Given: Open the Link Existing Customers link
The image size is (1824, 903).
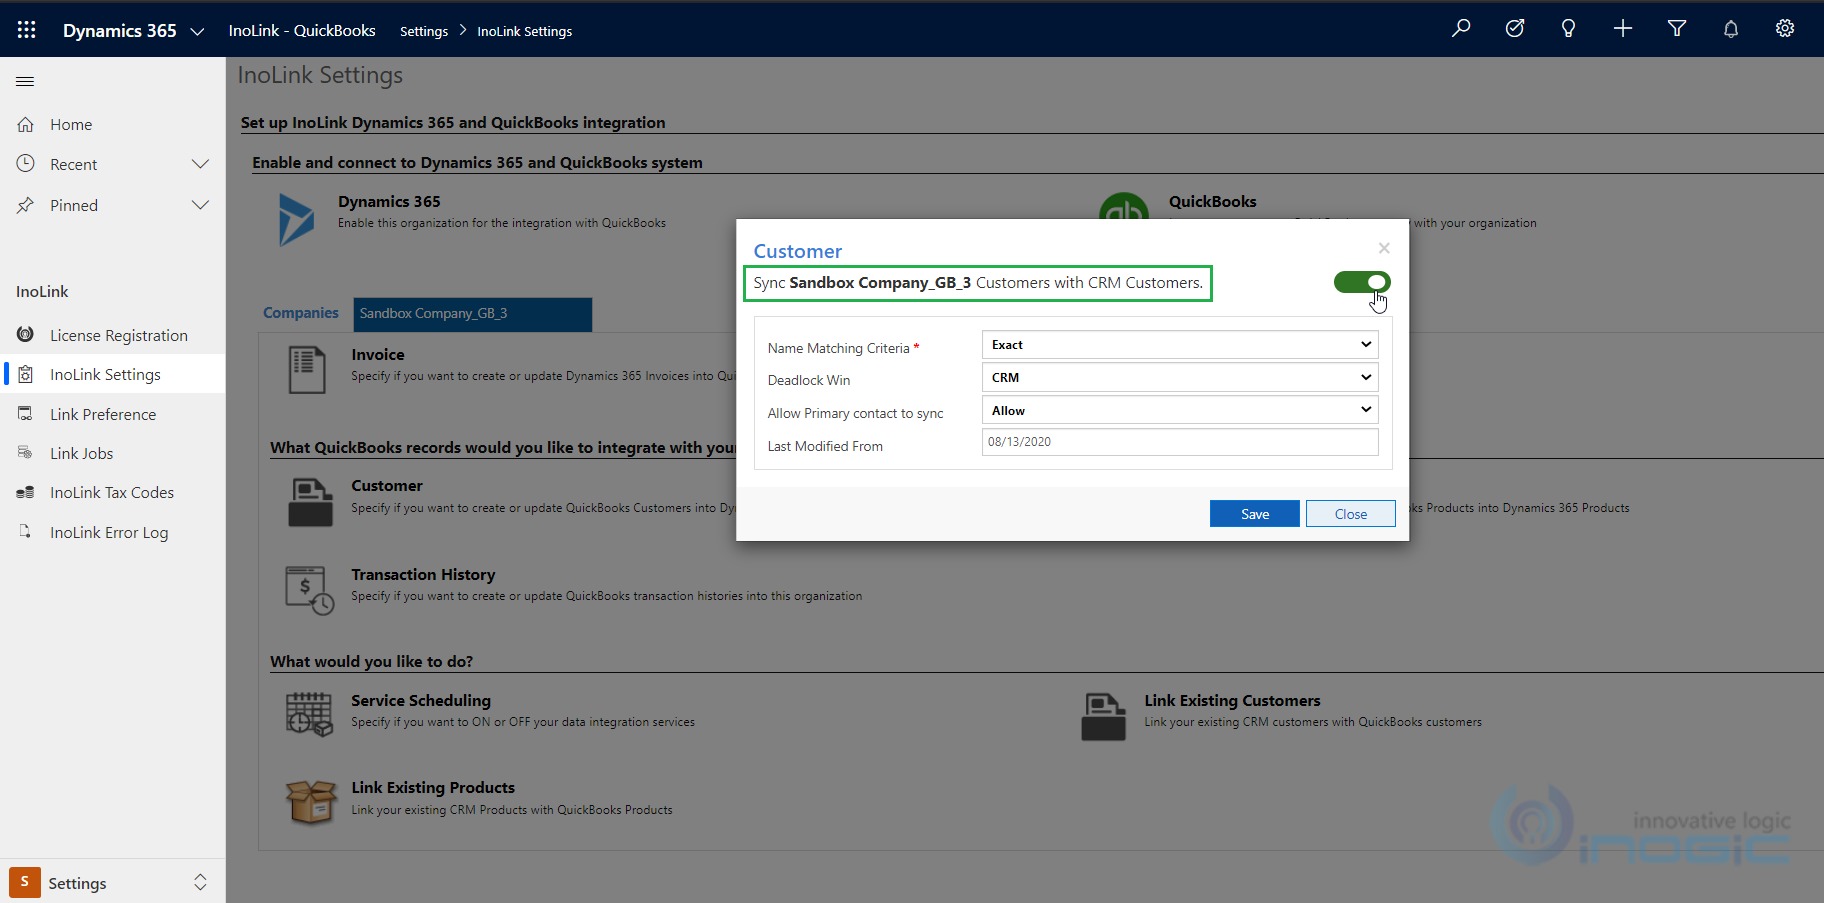Looking at the screenshot, I should click(x=1232, y=700).
